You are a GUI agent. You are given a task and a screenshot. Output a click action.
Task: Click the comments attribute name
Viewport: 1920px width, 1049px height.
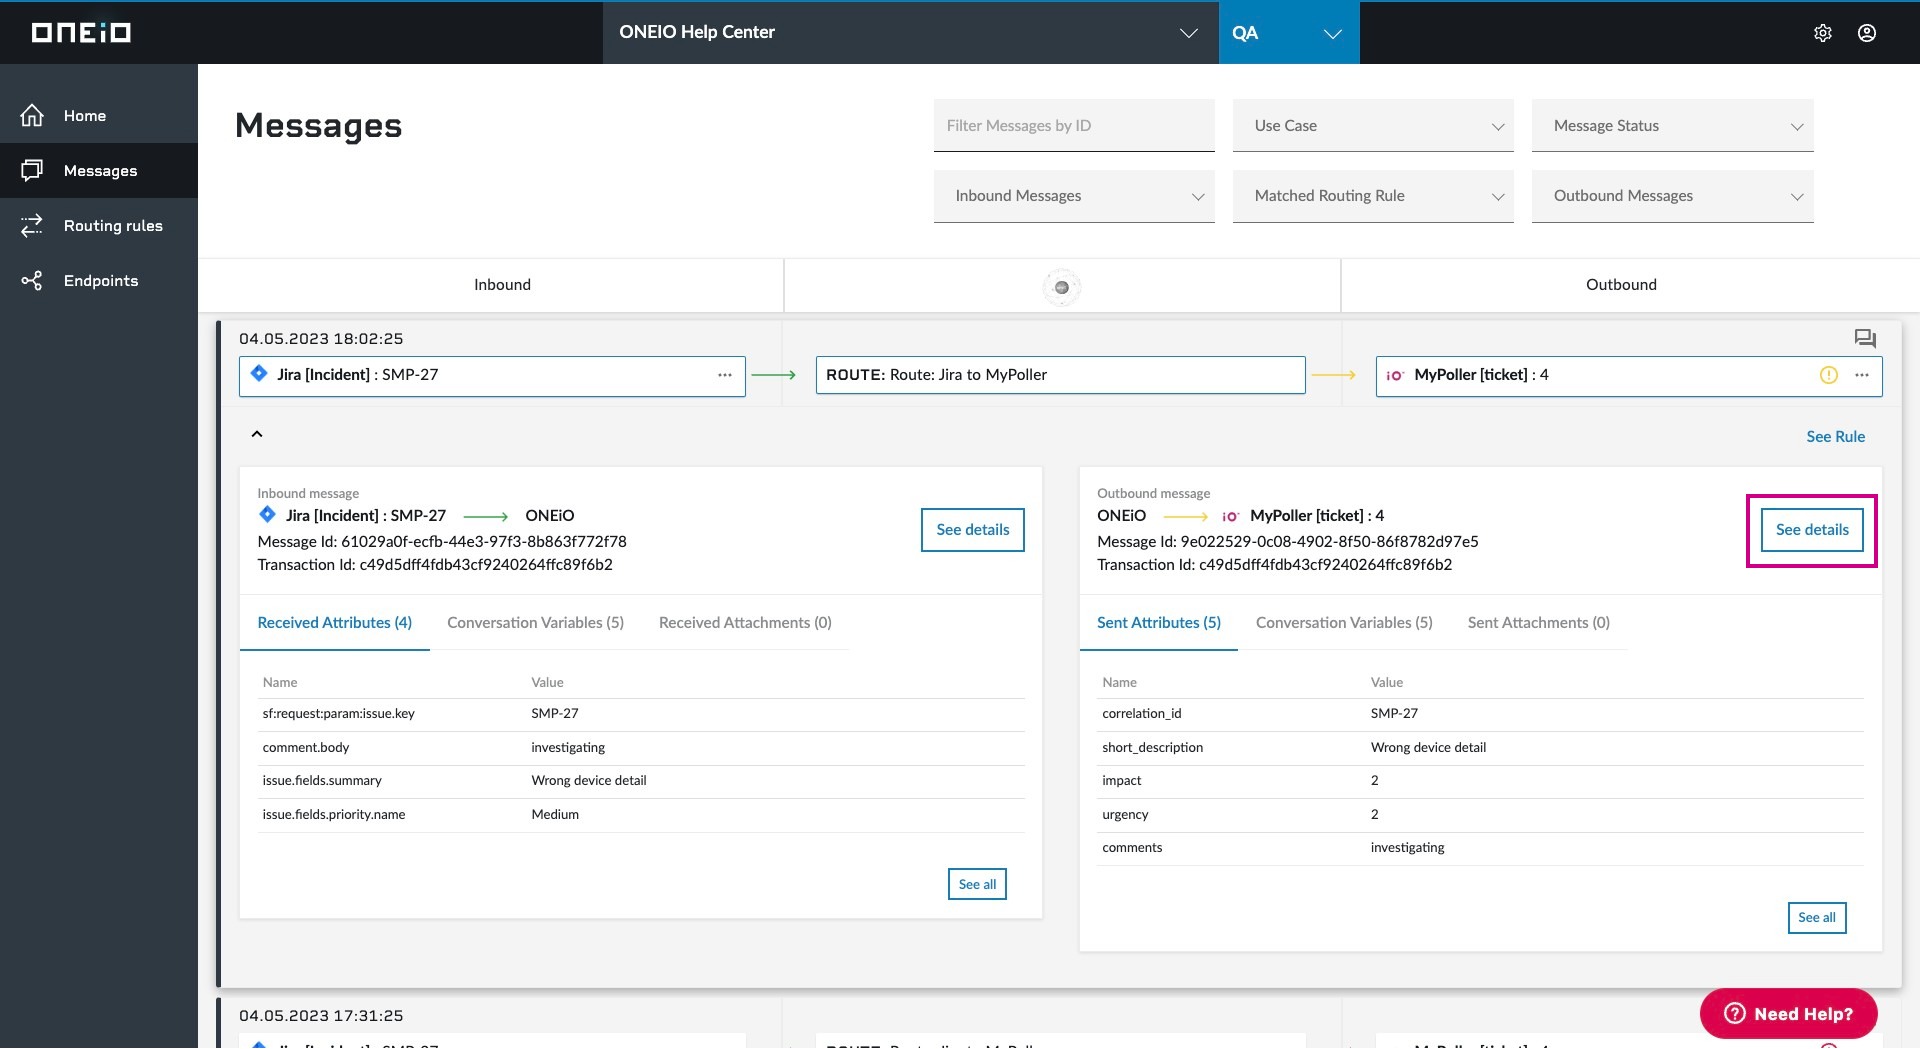1132,847
